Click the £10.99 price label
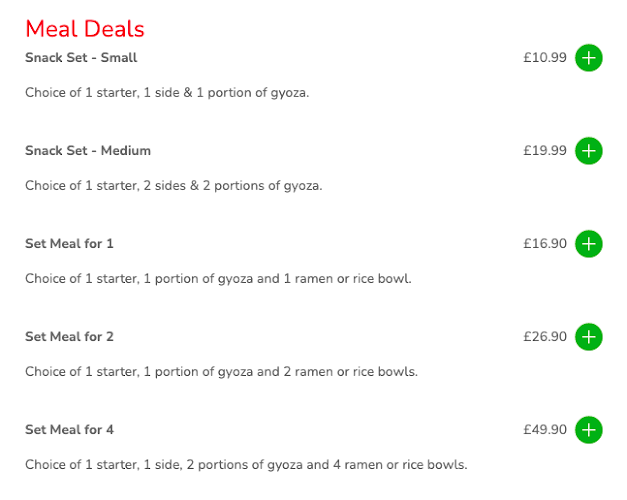Image resolution: width=627 pixels, height=500 pixels. (545, 58)
